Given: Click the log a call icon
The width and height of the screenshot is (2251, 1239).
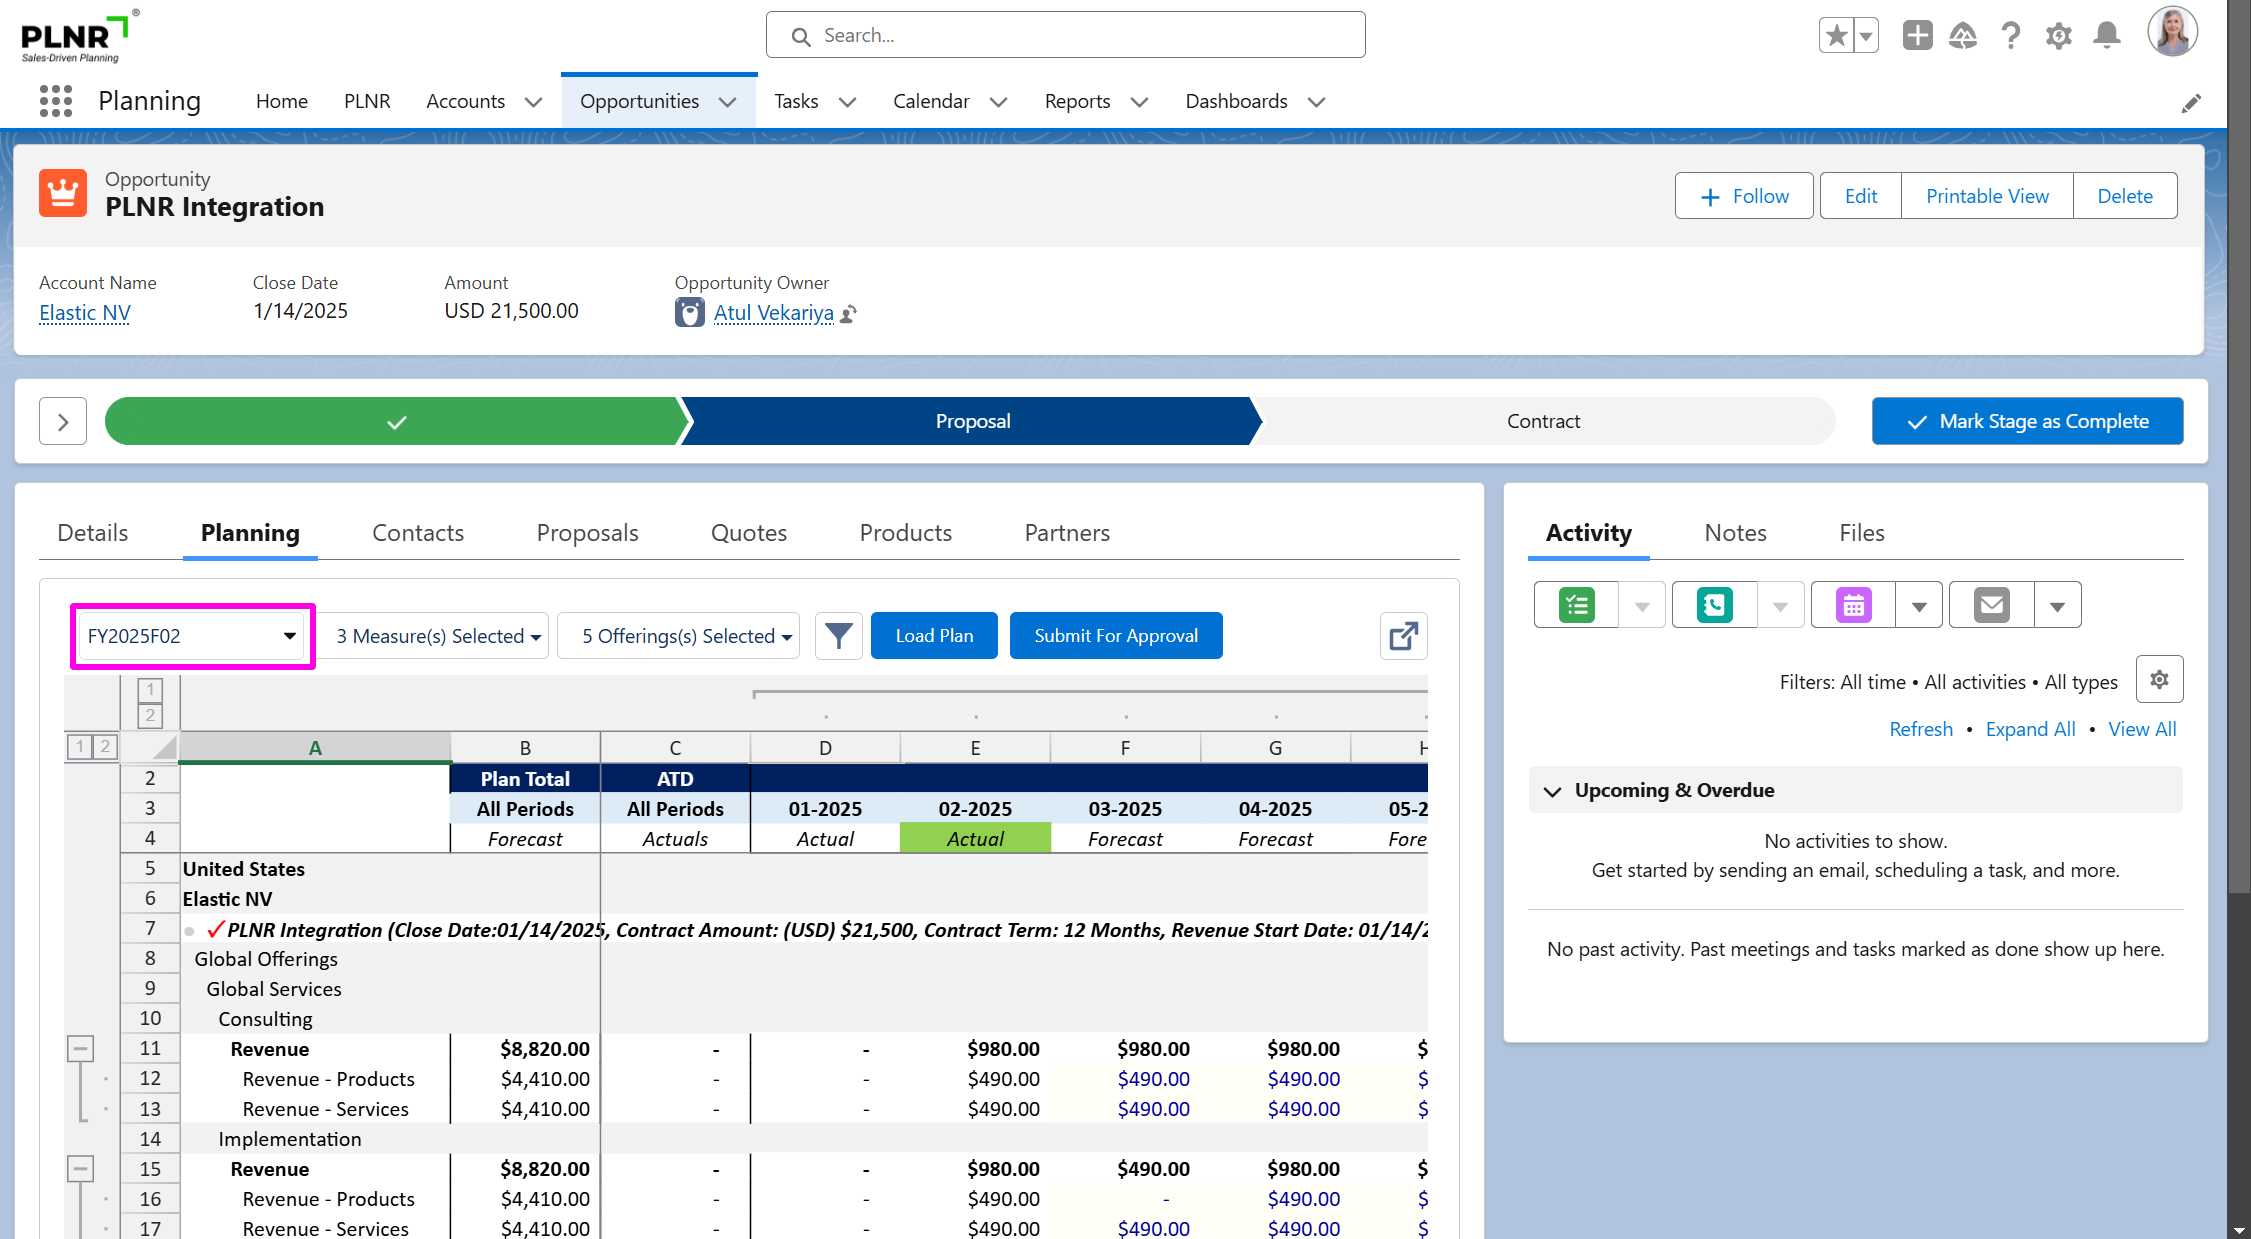Looking at the screenshot, I should pos(1714,605).
